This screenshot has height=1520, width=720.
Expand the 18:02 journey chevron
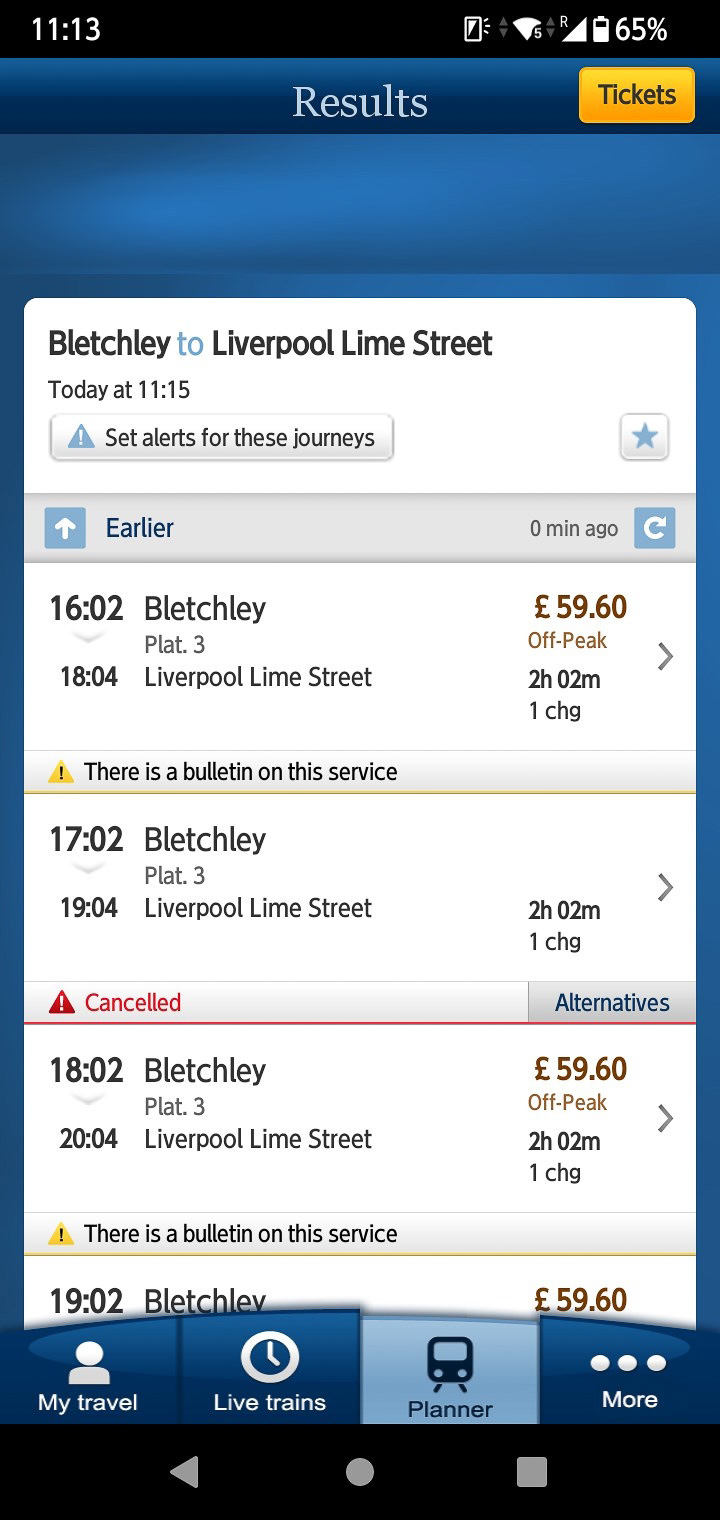[x=664, y=1118]
